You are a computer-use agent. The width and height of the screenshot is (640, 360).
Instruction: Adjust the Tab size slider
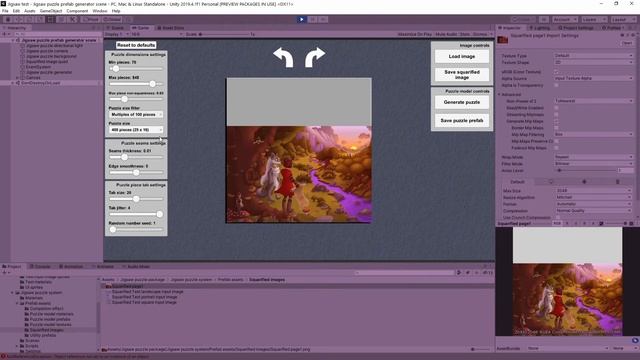coord(136,199)
